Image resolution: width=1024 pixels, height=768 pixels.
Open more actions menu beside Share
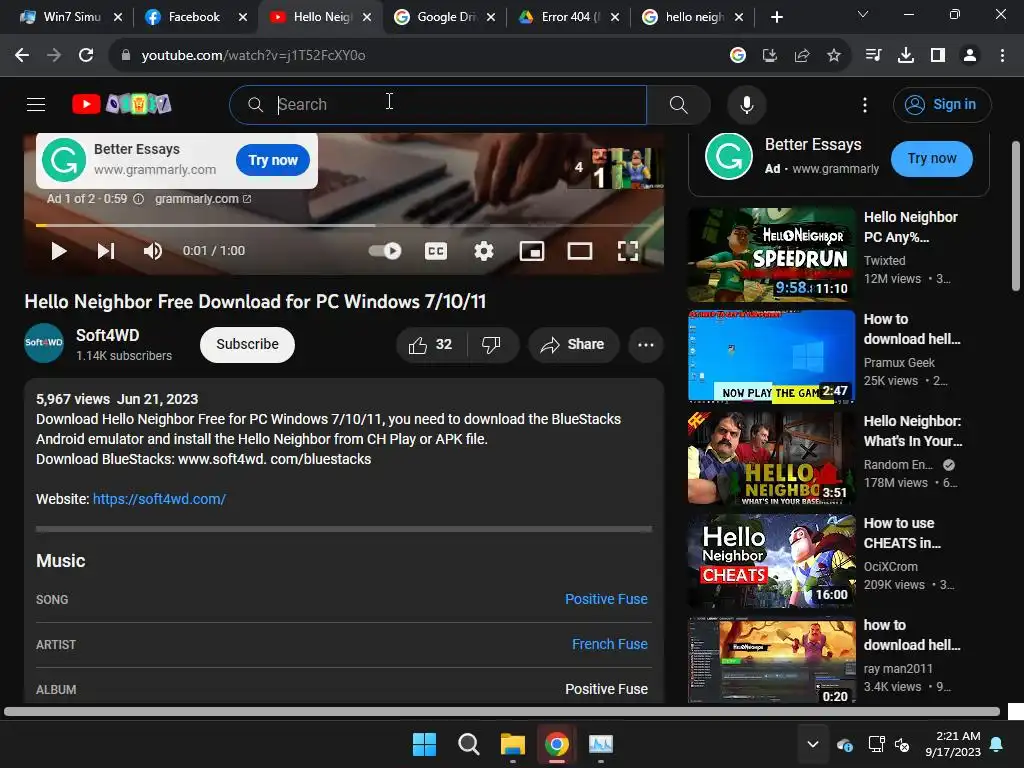[x=645, y=345]
